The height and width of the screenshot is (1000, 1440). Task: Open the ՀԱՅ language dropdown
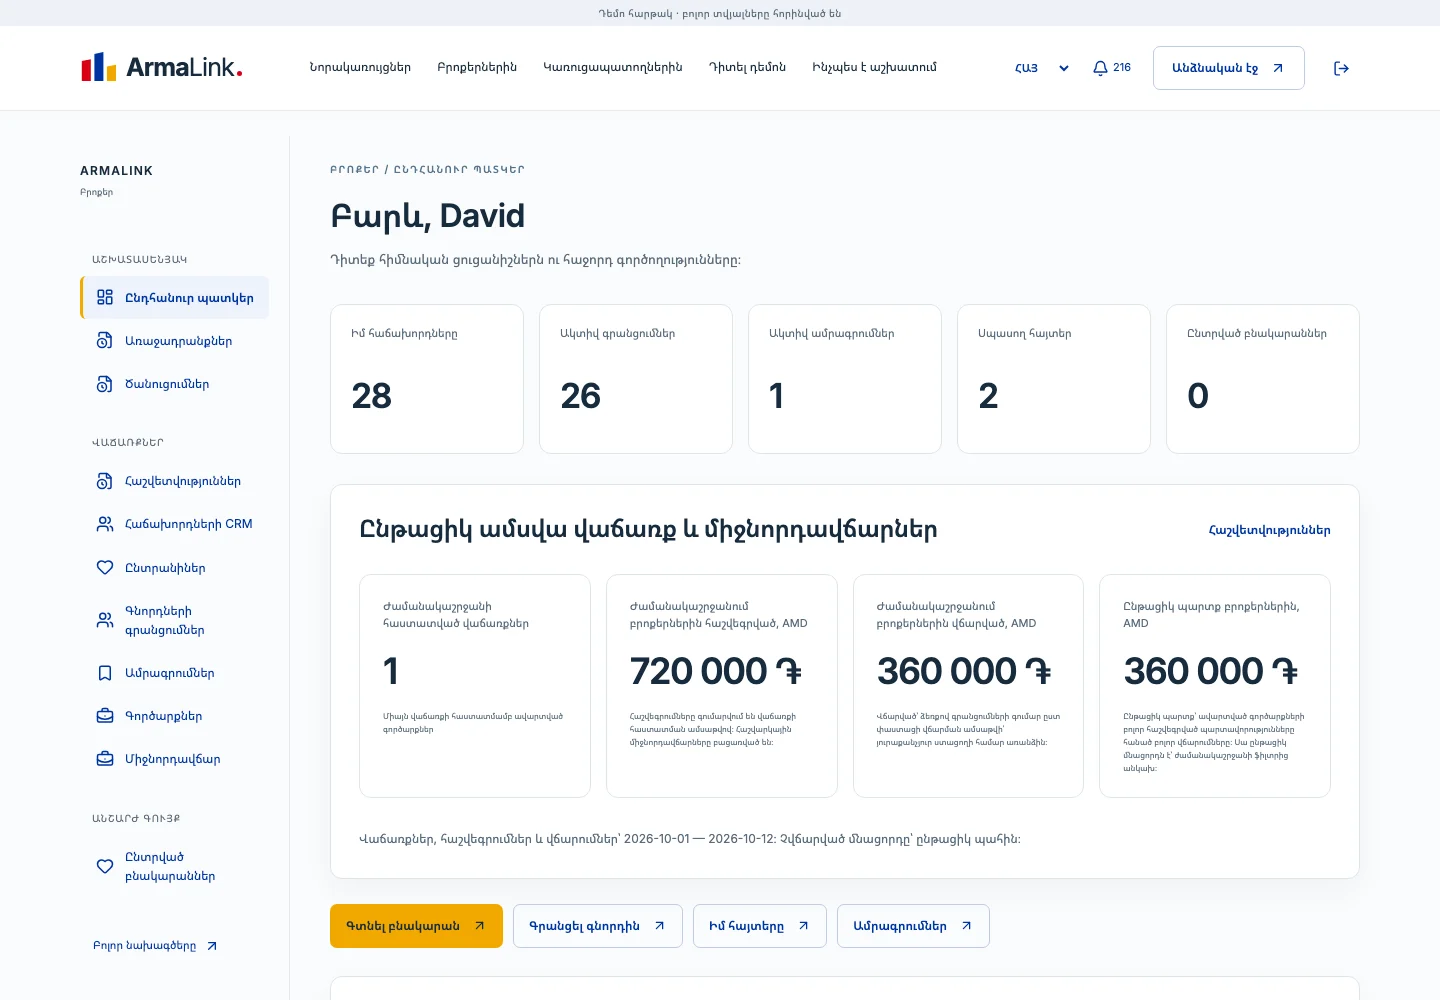[1042, 68]
